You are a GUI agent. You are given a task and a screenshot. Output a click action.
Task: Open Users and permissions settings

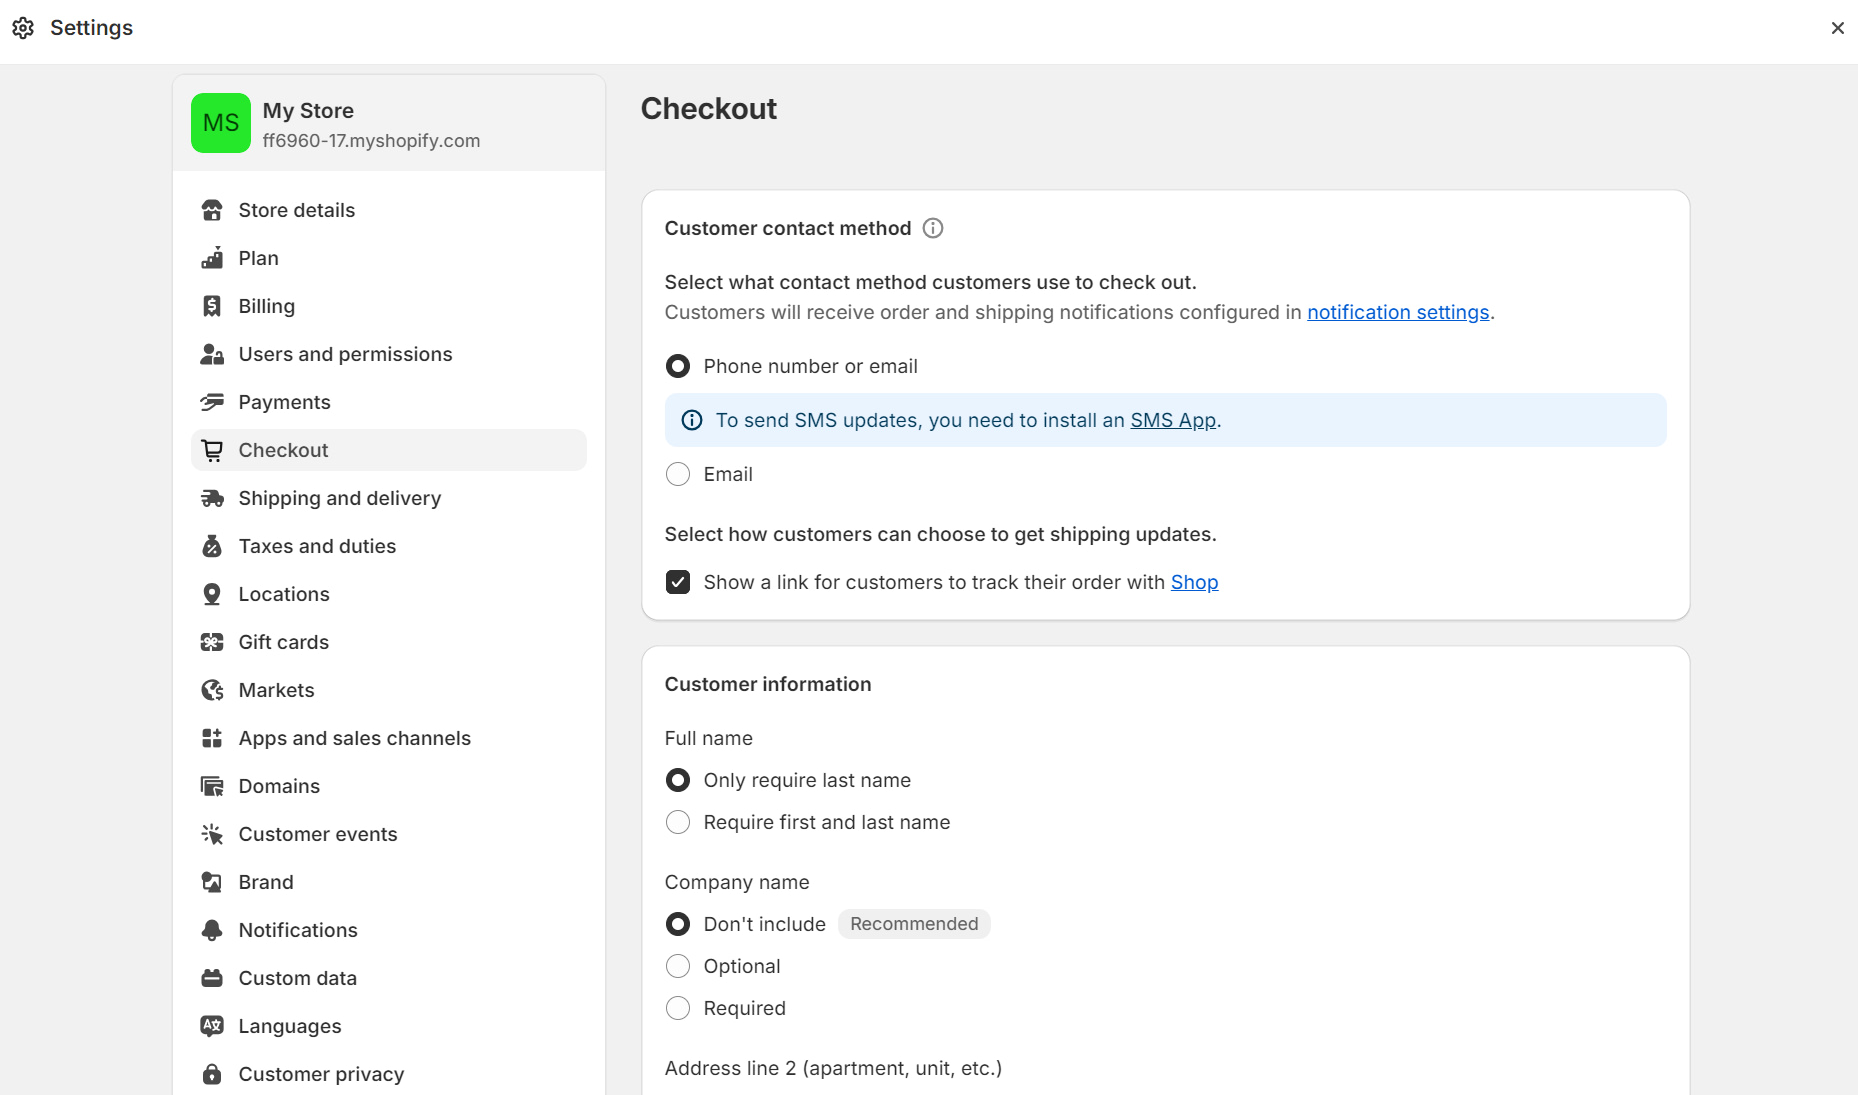345,354
